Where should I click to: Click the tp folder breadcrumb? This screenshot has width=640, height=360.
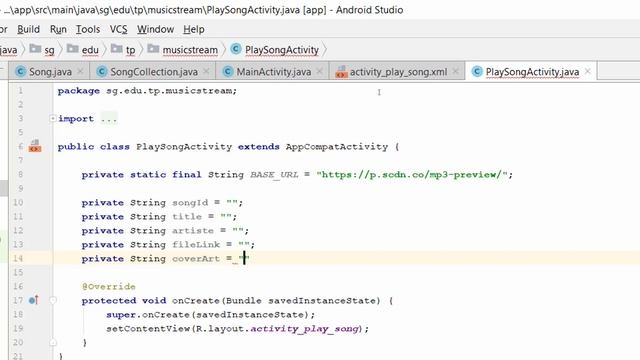[130, 50]
